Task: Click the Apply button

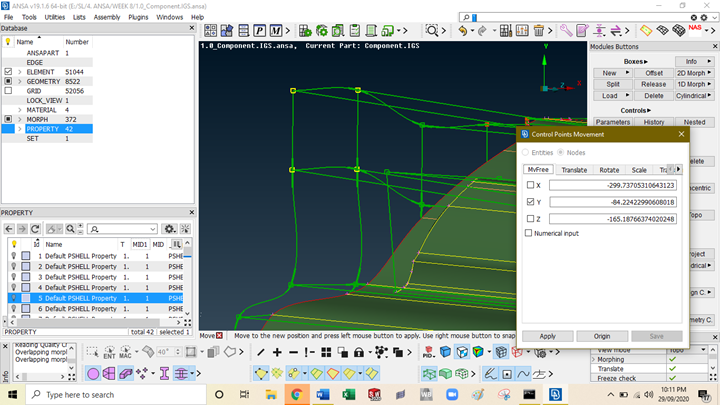Action: [x=547, y=336]
